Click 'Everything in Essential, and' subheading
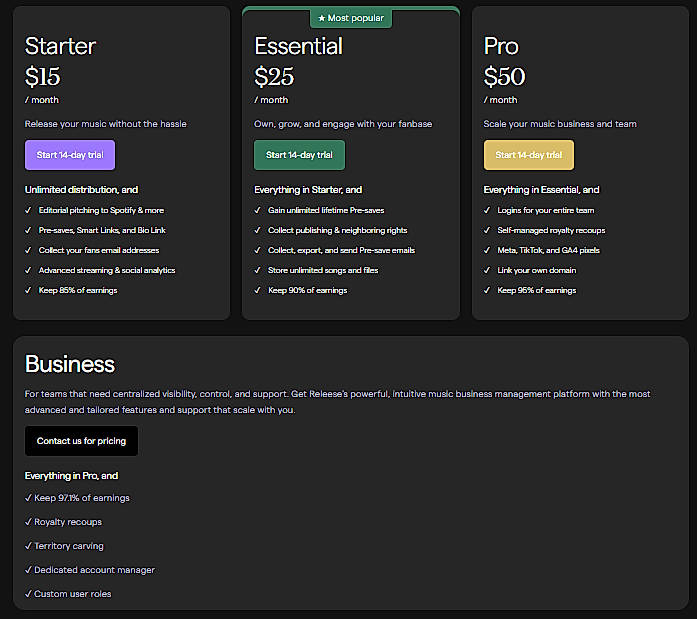Screen dimensions: 697x619 (541, 190)
